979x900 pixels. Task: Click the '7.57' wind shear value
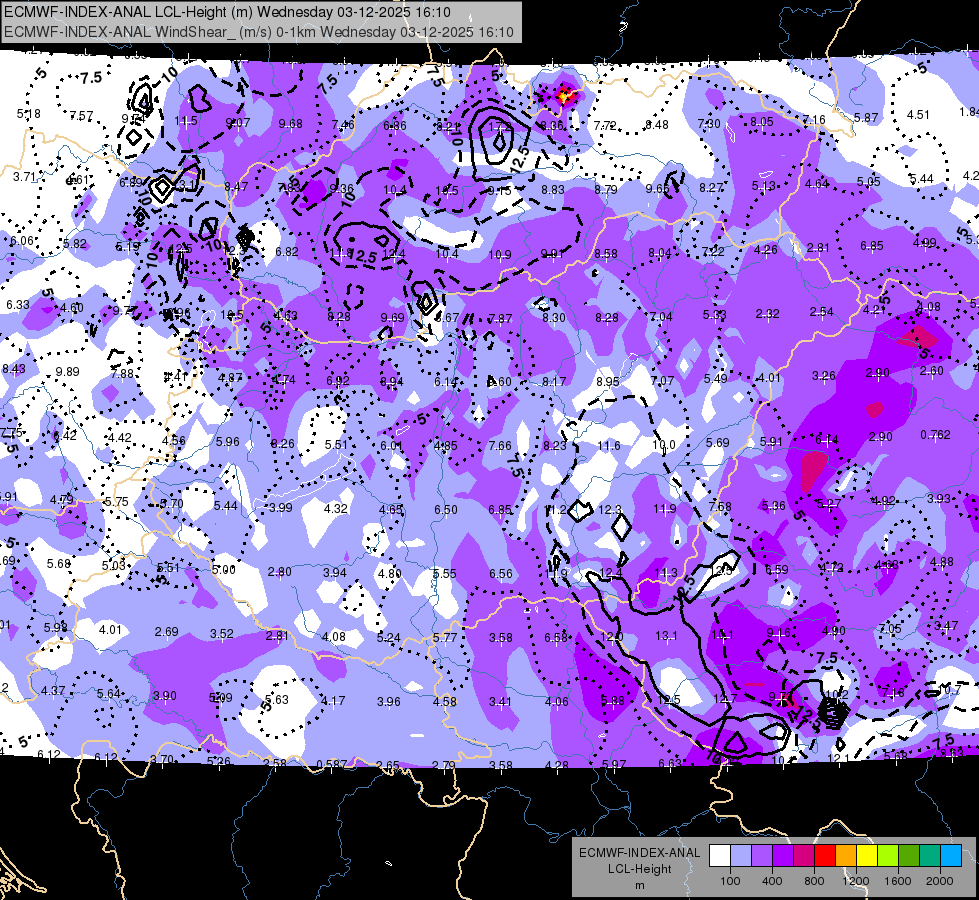click(81, 116)
